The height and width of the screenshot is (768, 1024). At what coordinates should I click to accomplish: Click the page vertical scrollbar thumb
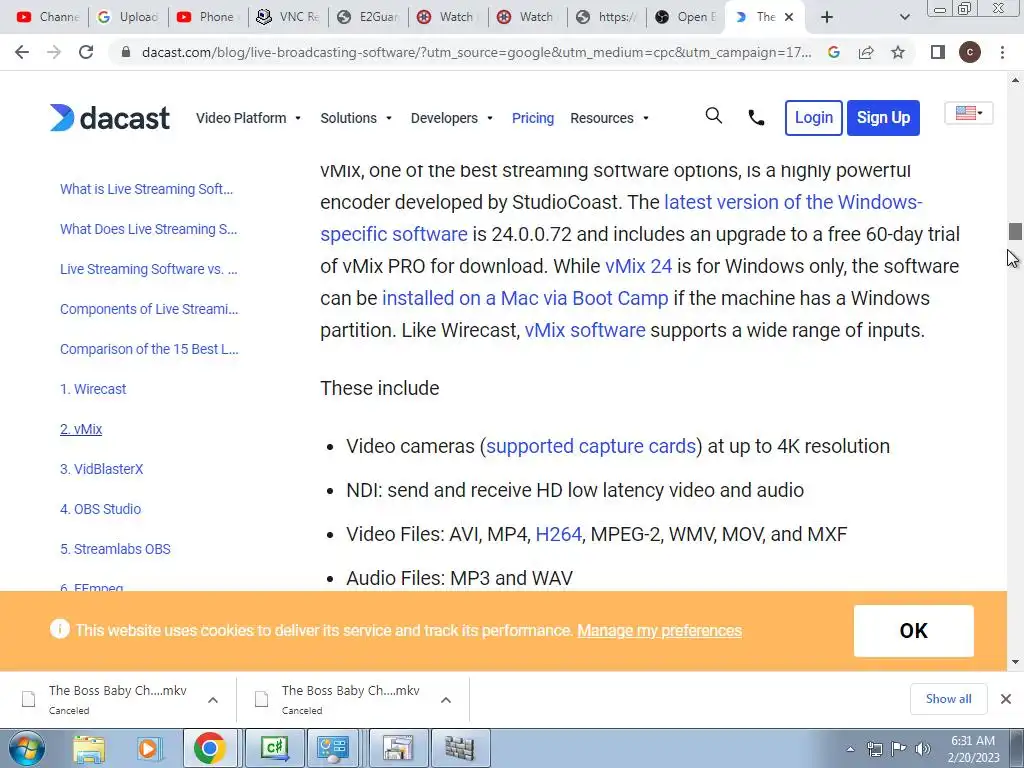(x=1015, y=231)
